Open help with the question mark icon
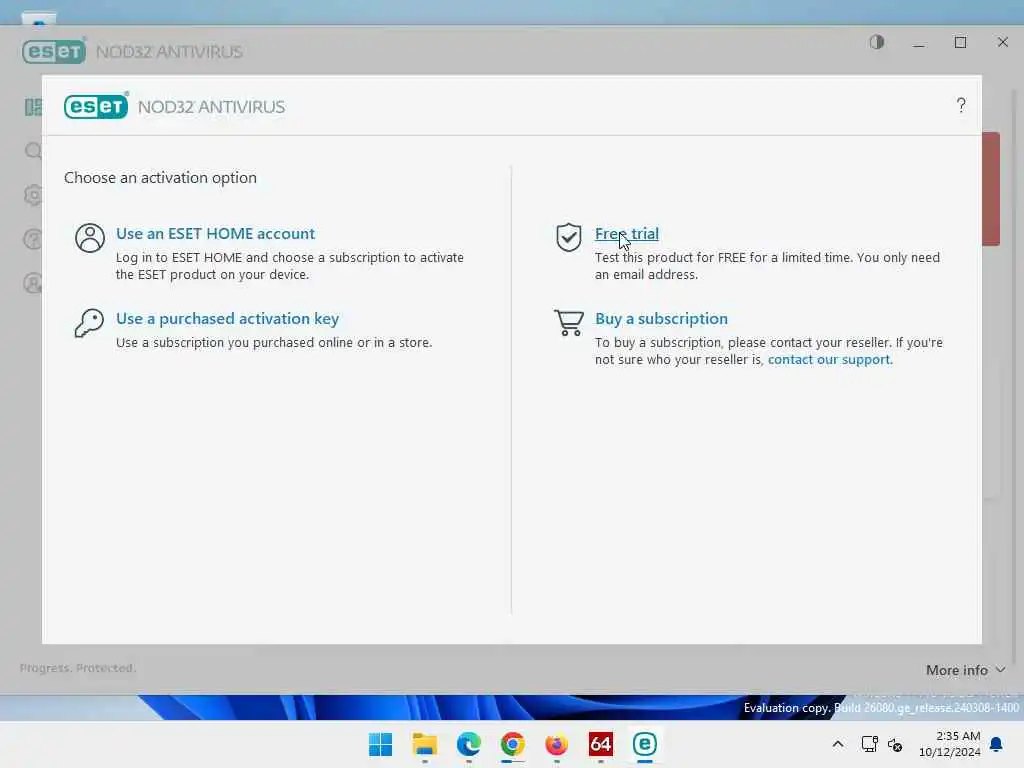Screen dimensions: 1024x768 point(961,105)
